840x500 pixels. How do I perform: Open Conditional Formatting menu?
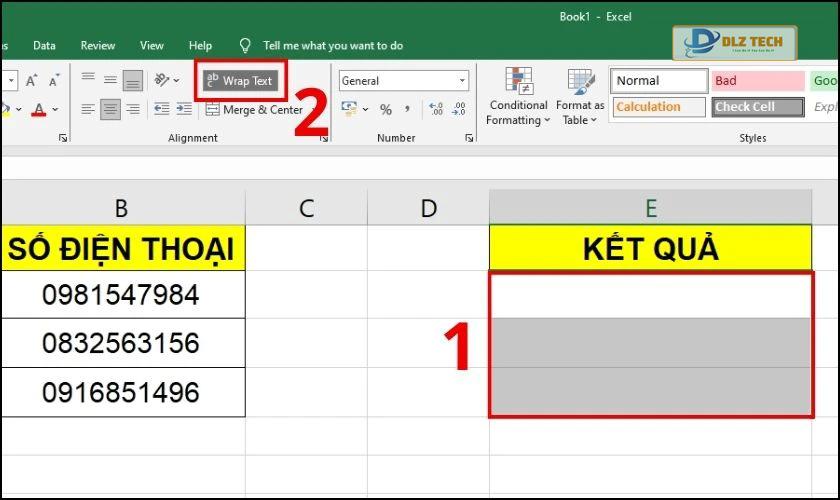click(518, 97)
